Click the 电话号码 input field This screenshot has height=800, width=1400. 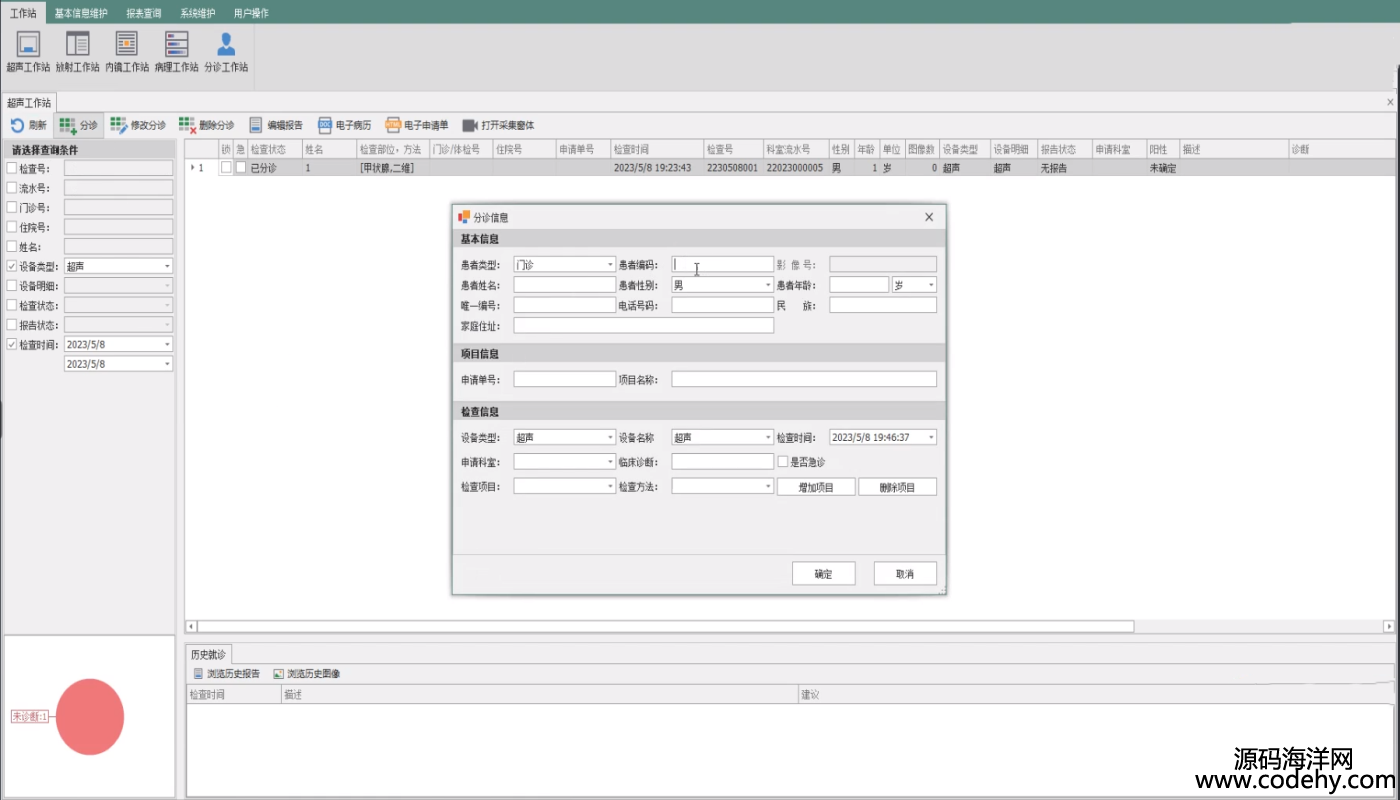click(x=722, y=305)
